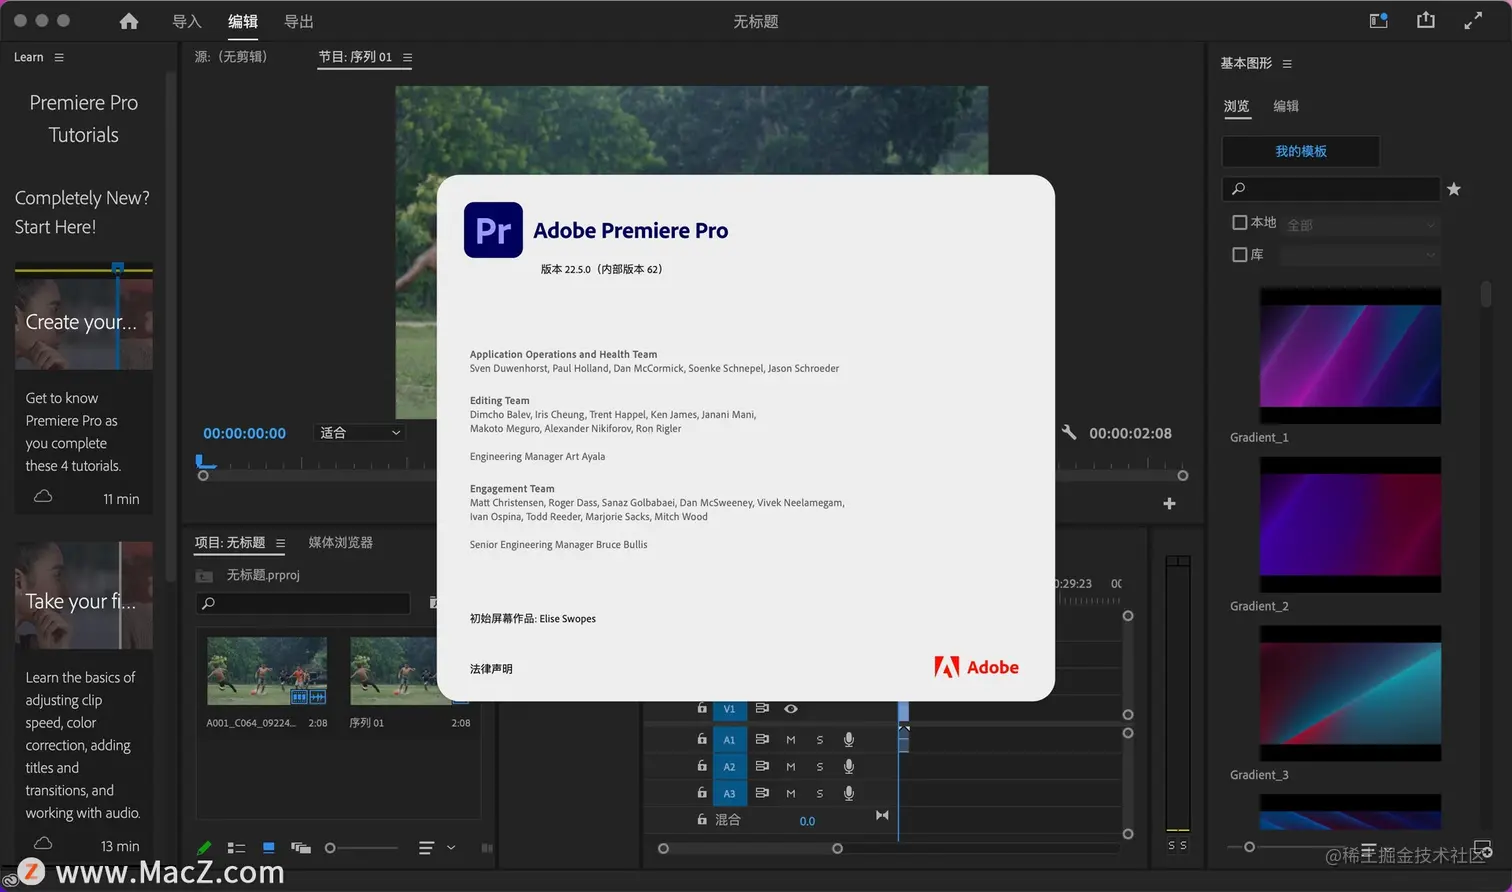Image resolution: width=1512 pixels, height=892 pixels.
Task: Open the 媒体浏览器 tab
Action: tap(341, 543)
